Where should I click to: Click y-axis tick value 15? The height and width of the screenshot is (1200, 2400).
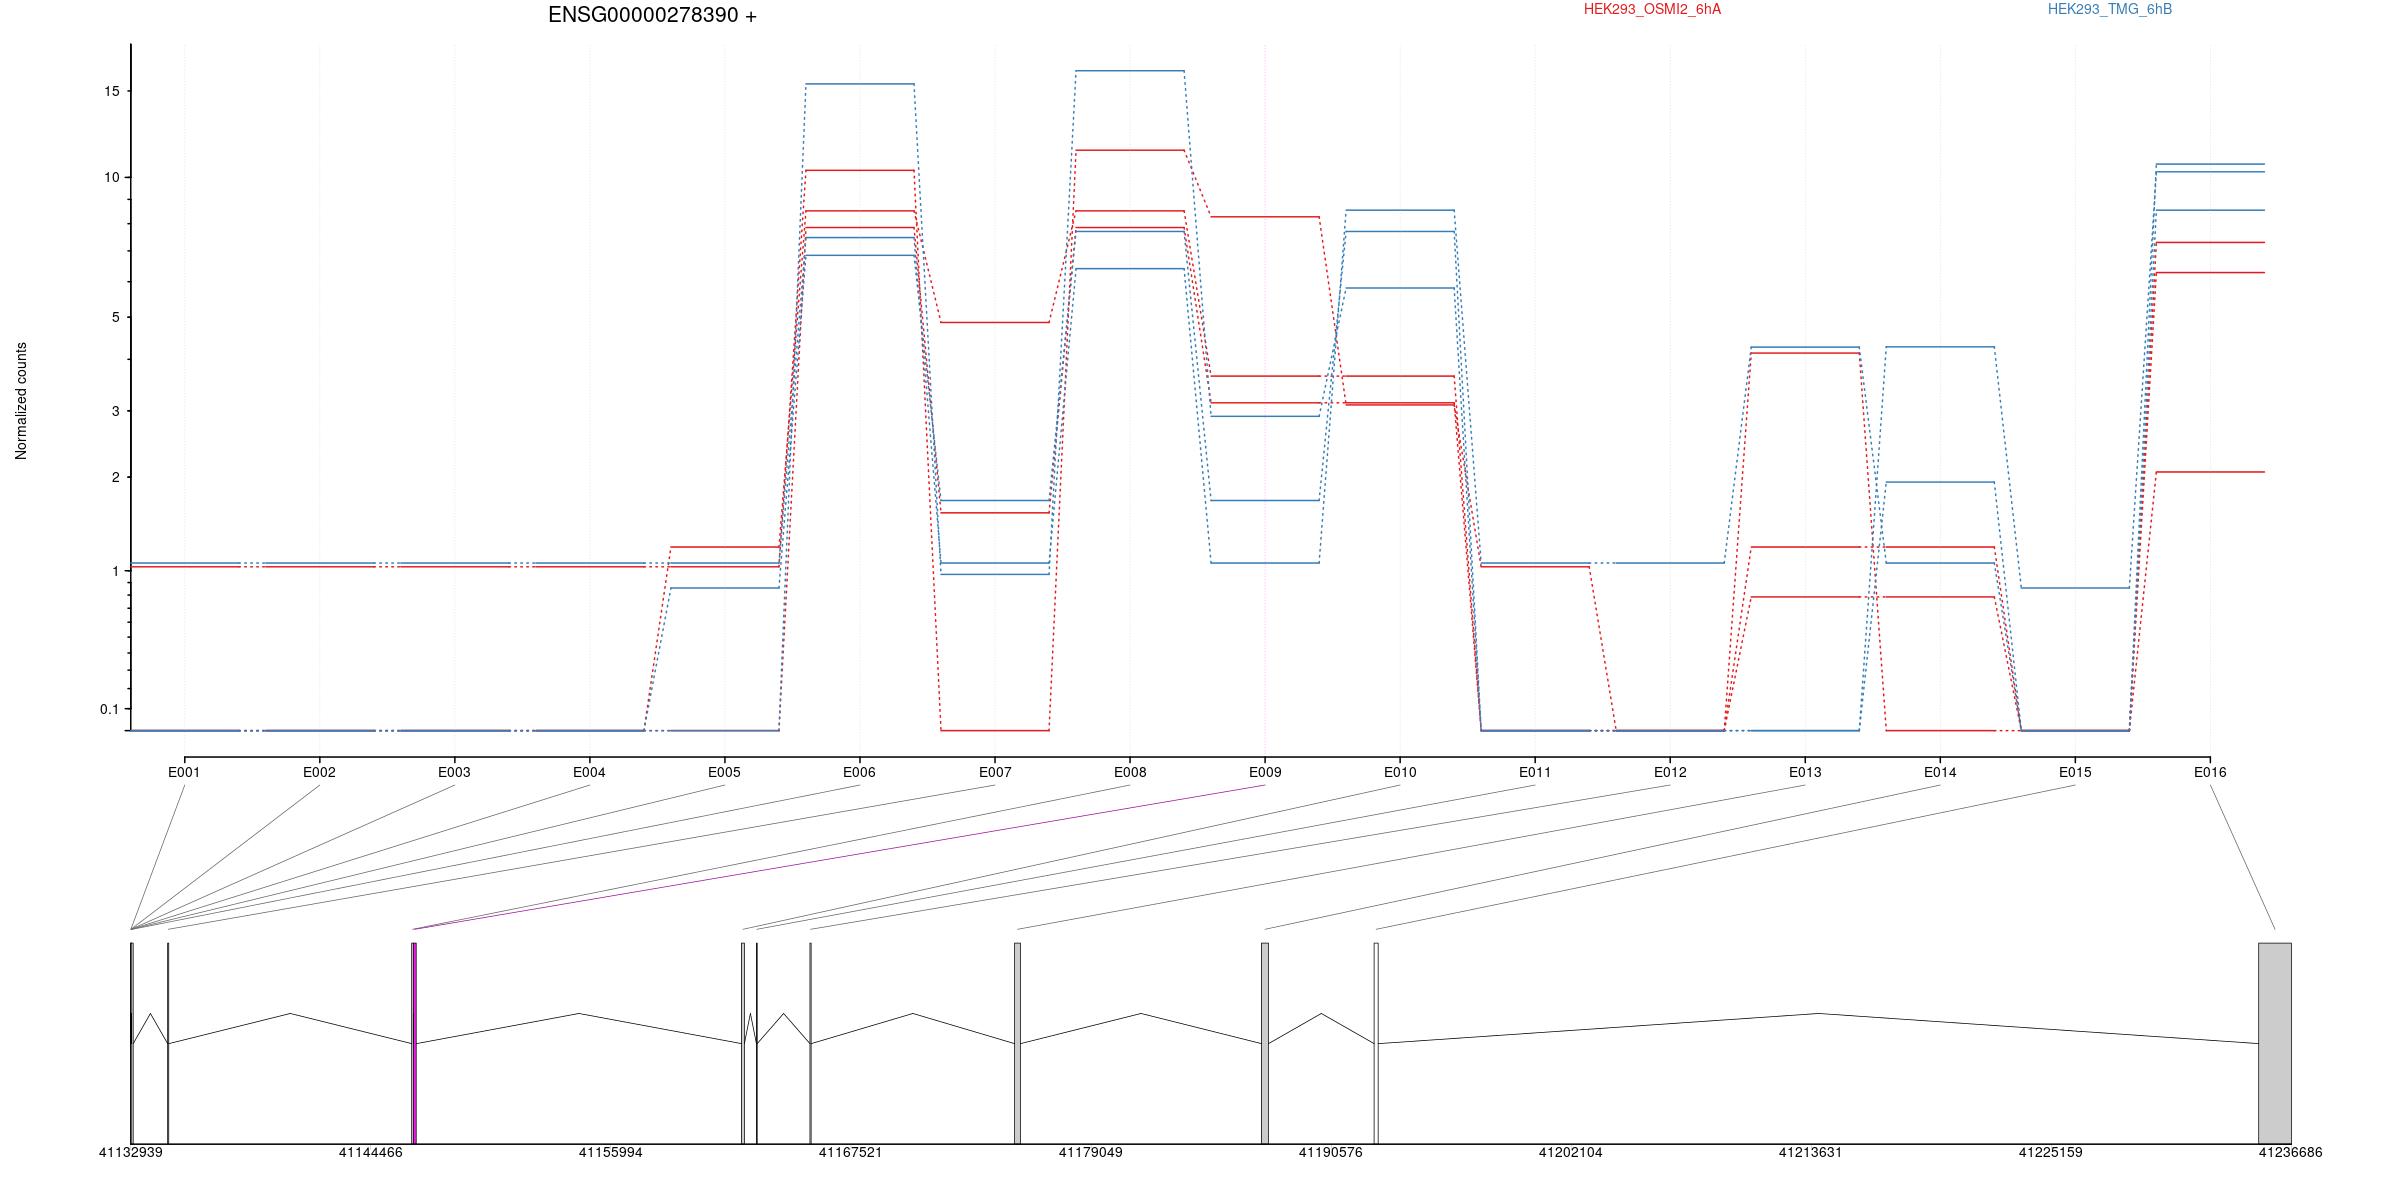110,91
